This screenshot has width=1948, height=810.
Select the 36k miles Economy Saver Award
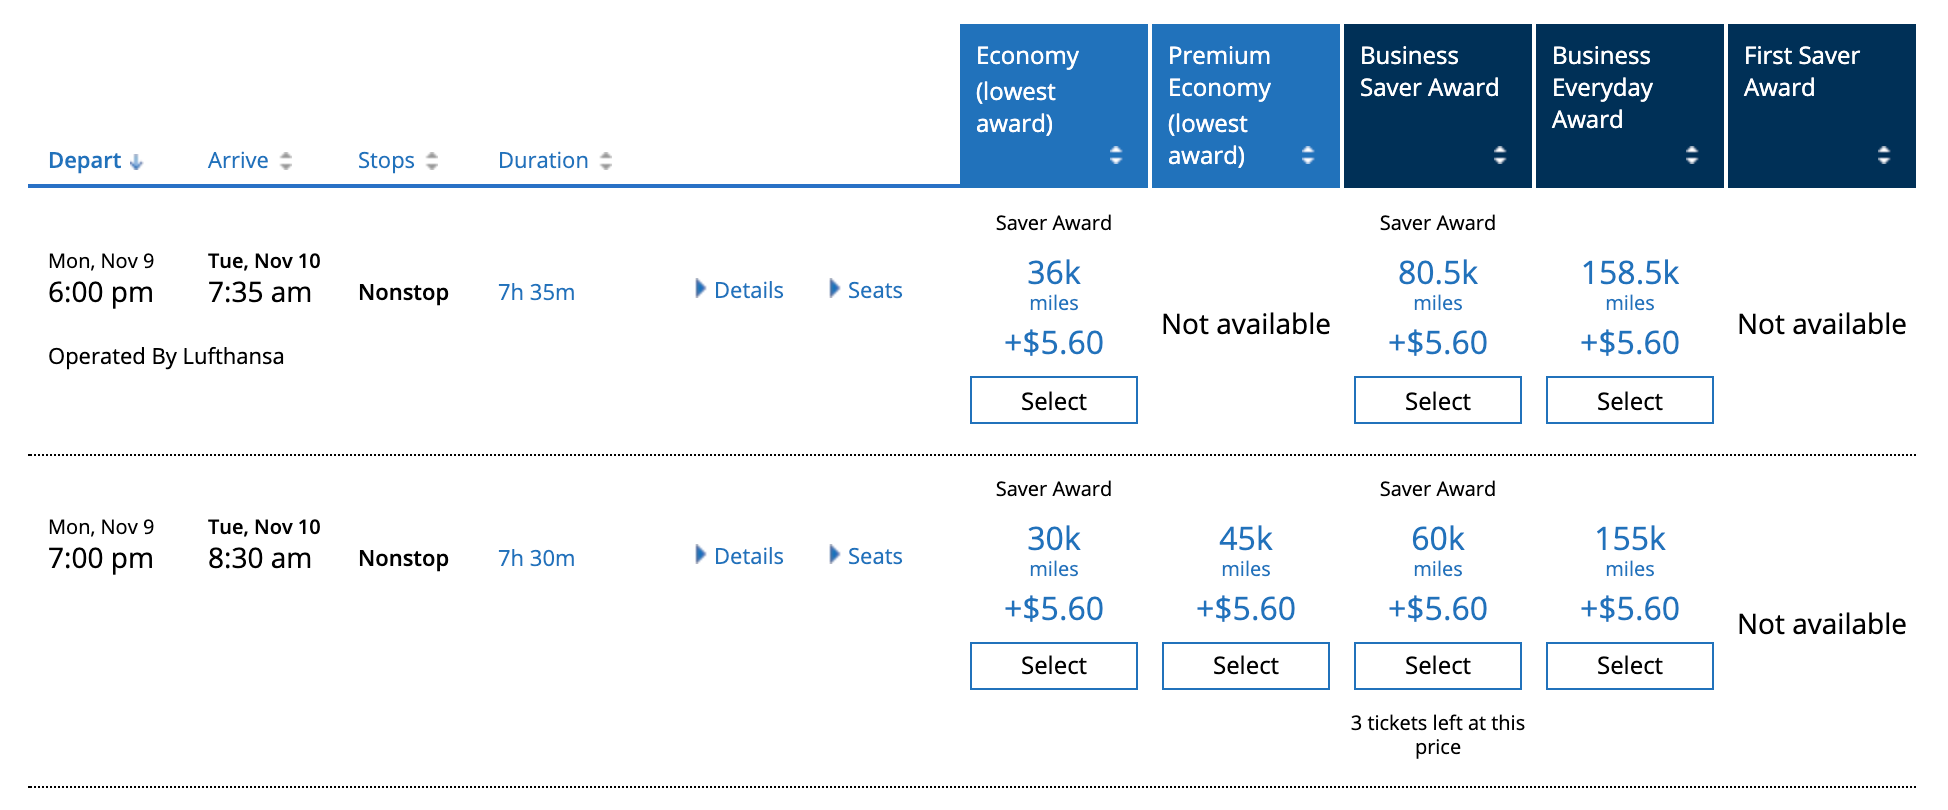click(x=1053, y=400)
